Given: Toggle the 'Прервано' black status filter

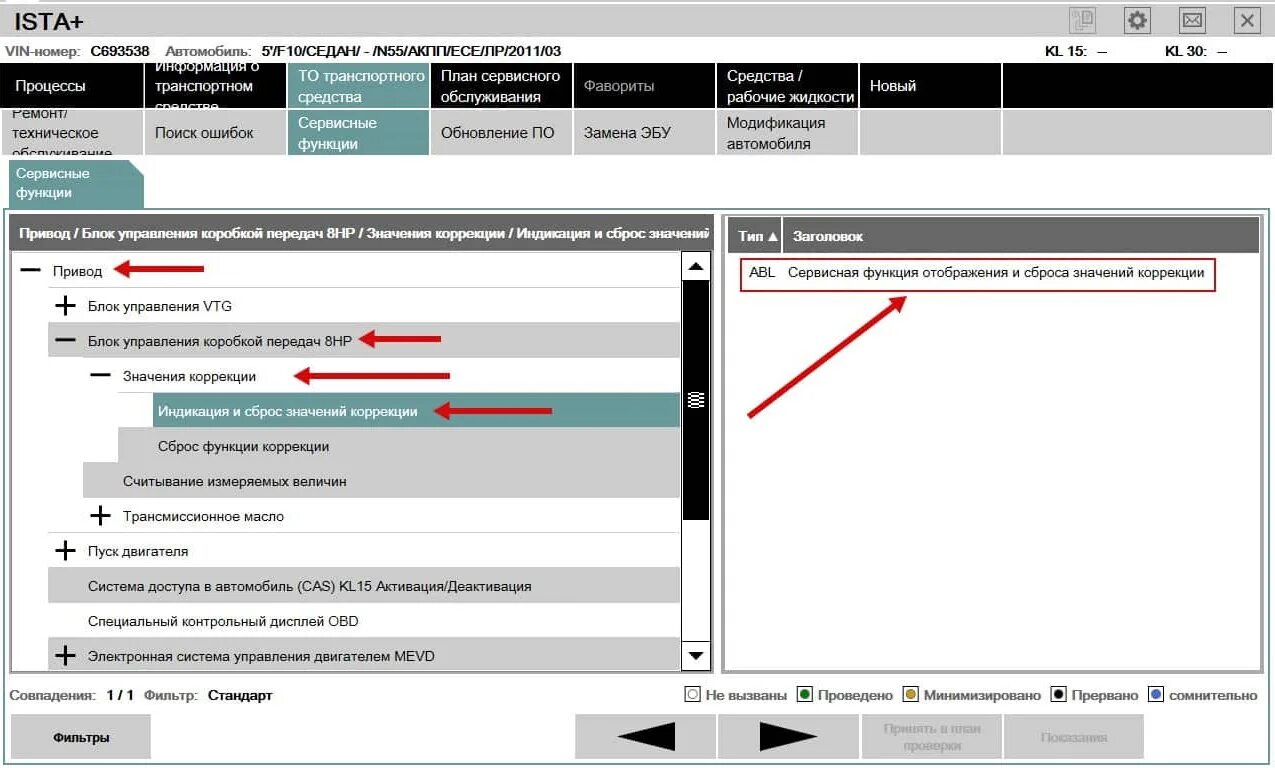Looking at the screenshot, I should pos(1058,695).
